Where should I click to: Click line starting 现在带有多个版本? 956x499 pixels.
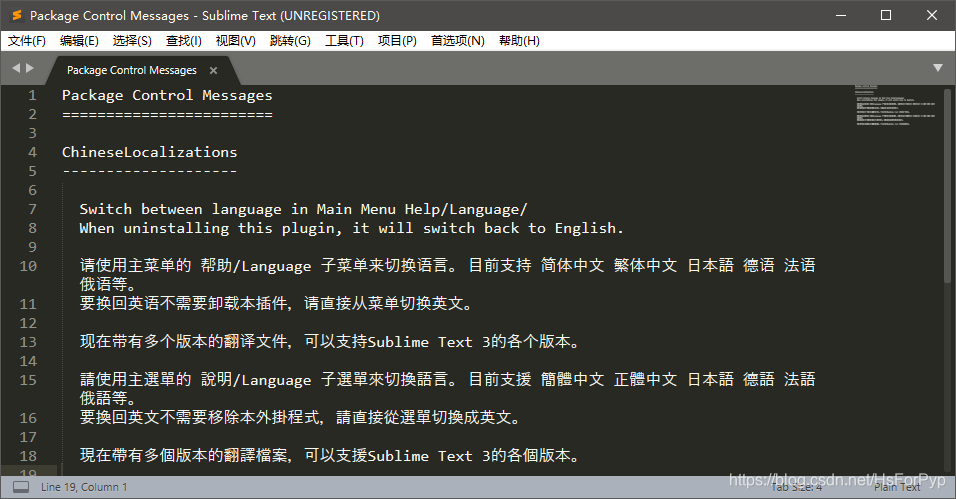(x=330, y=342)
